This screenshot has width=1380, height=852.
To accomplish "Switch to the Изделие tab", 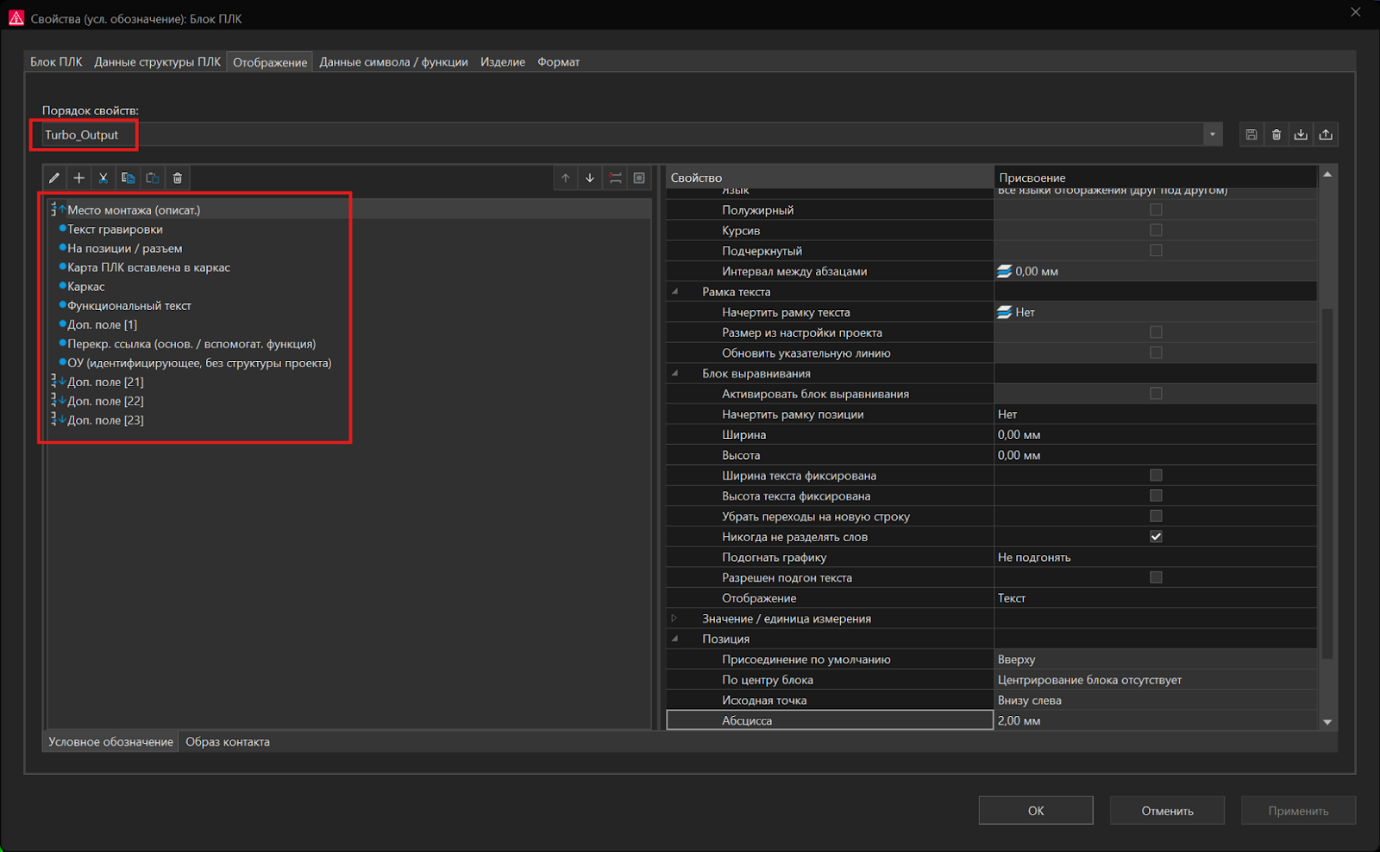I will pyautogui.click(x=502, y=61).
